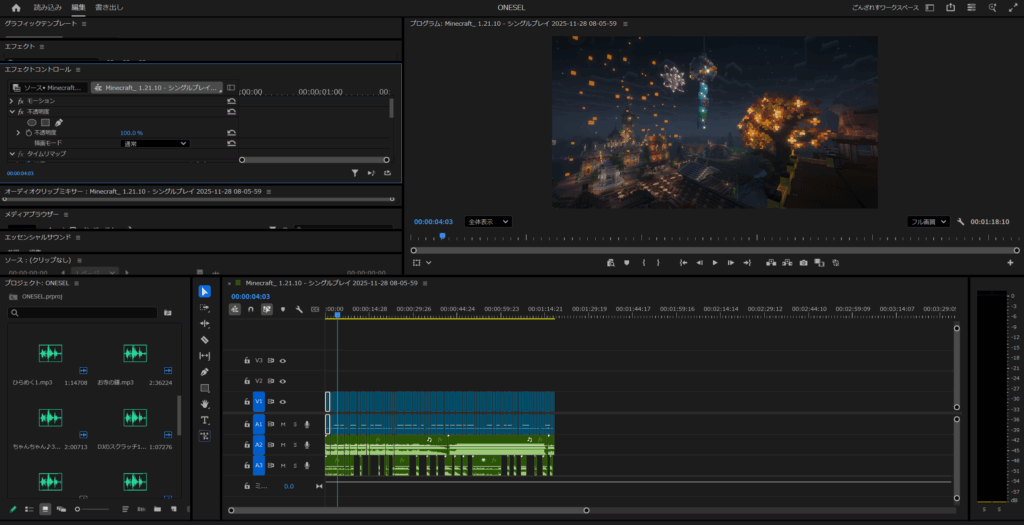Open the zoom level dropdown in Program Monitor
The width and height of the screenshot is (1024, 525).
pyautogui.click(x=488, y=222)
